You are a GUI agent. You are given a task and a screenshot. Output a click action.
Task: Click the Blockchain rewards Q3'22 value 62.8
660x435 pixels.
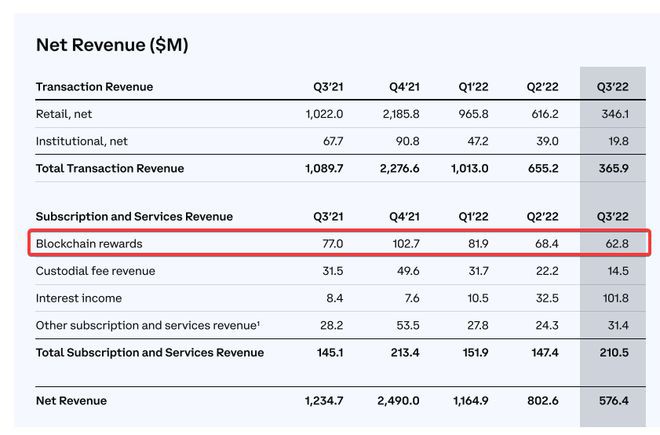click(x=619, y=243)
